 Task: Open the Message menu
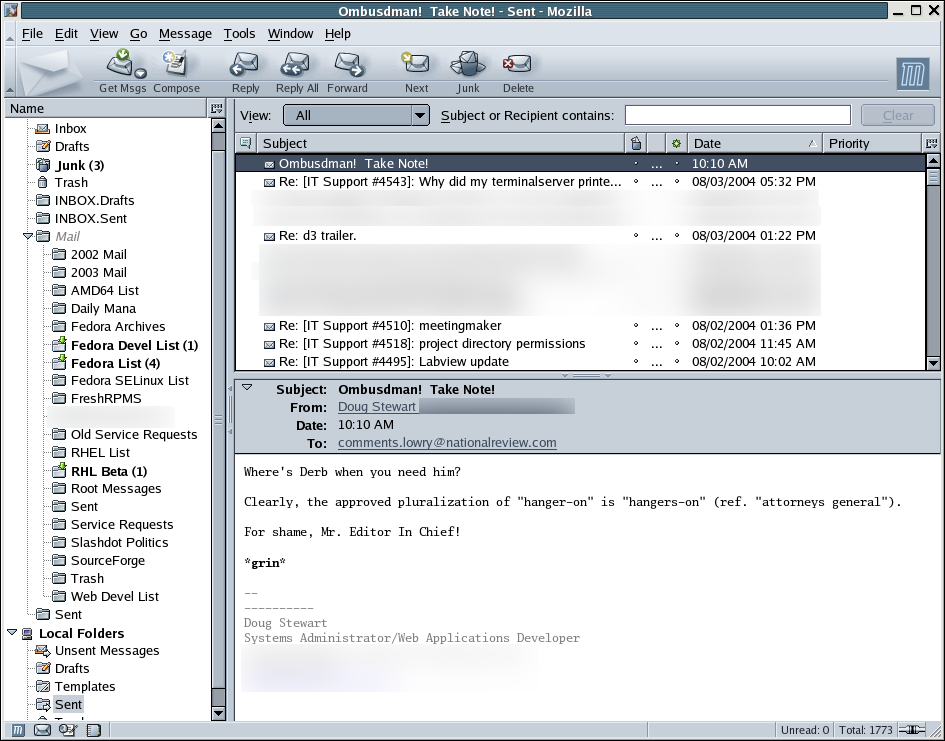(185, 33)
